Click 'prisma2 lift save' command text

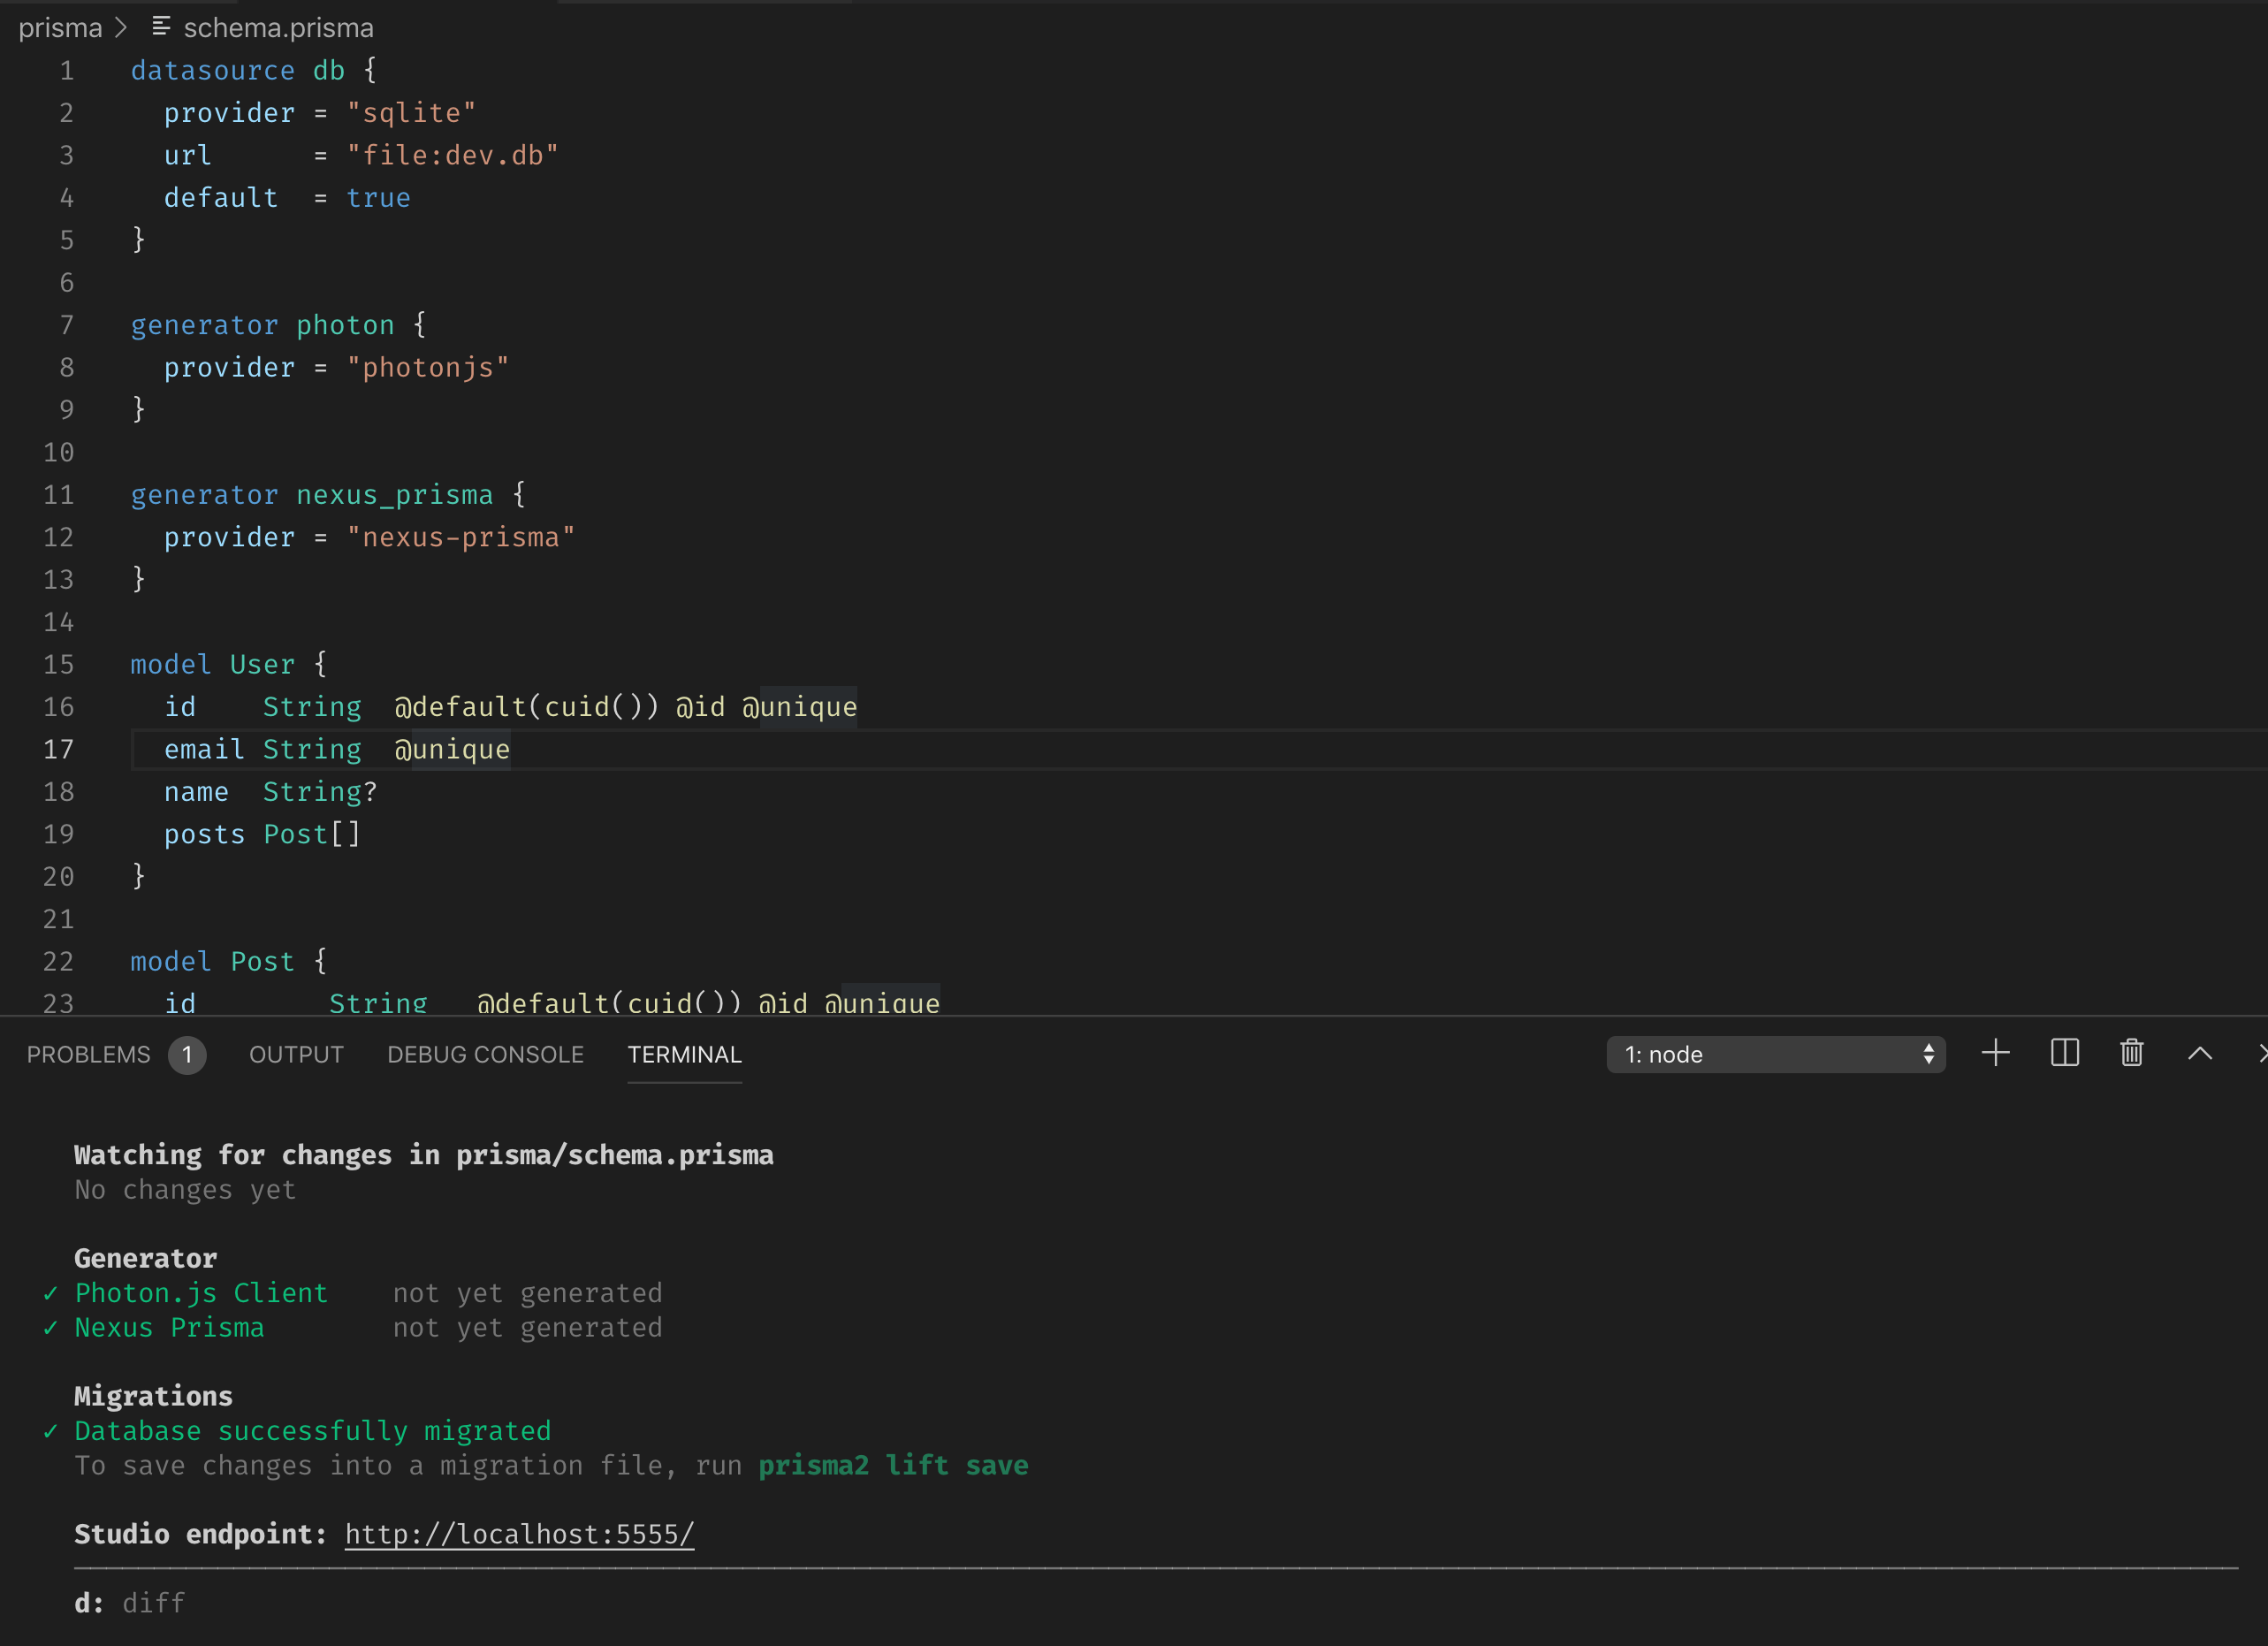893,1465
